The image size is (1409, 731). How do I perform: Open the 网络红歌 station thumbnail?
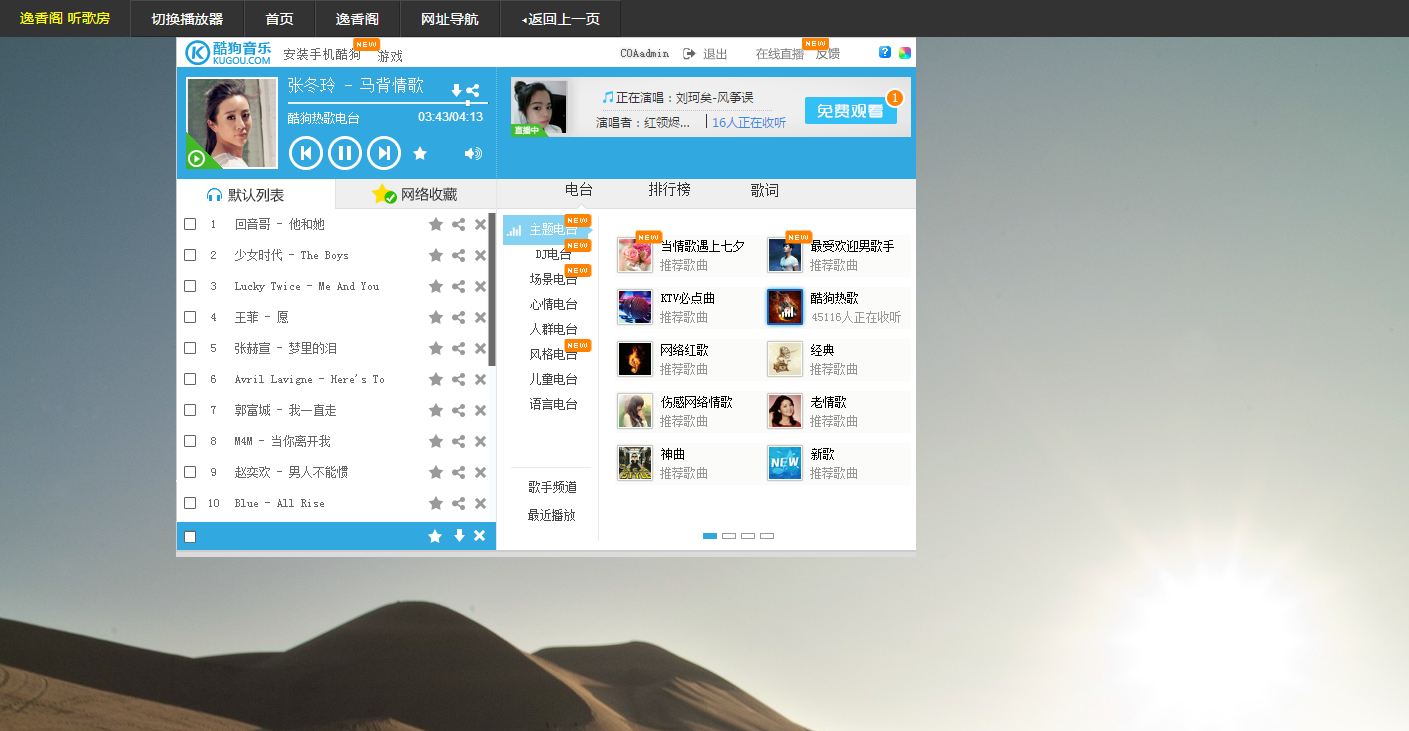[x=635, y=359]
